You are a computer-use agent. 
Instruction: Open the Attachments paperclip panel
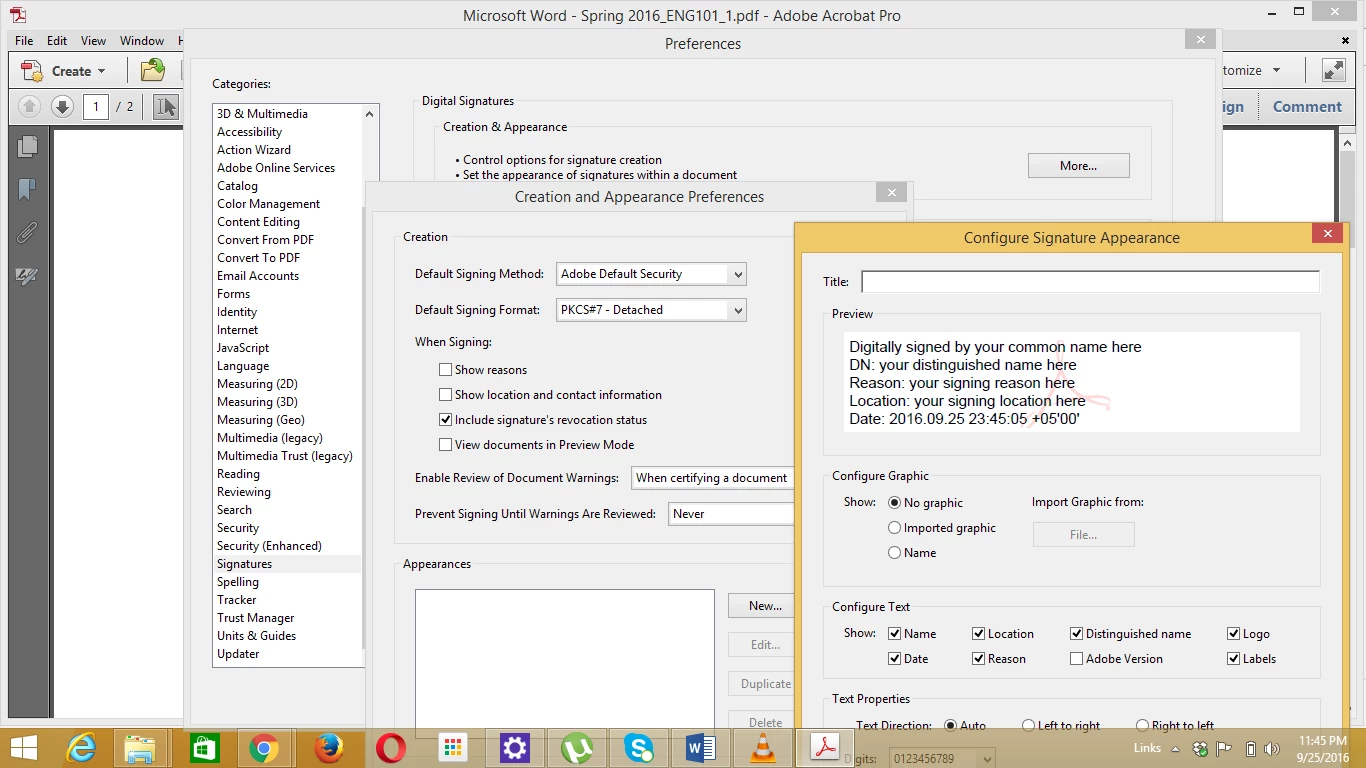(x=27, y=233)
